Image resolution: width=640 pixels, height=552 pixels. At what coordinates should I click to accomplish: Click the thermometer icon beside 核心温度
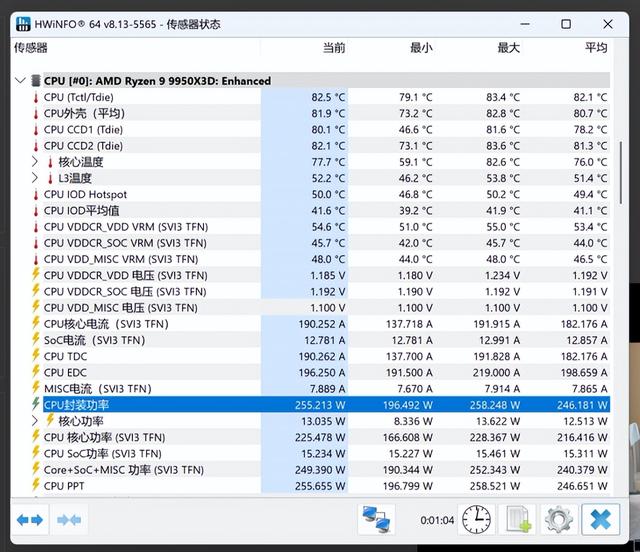(50, 162)
